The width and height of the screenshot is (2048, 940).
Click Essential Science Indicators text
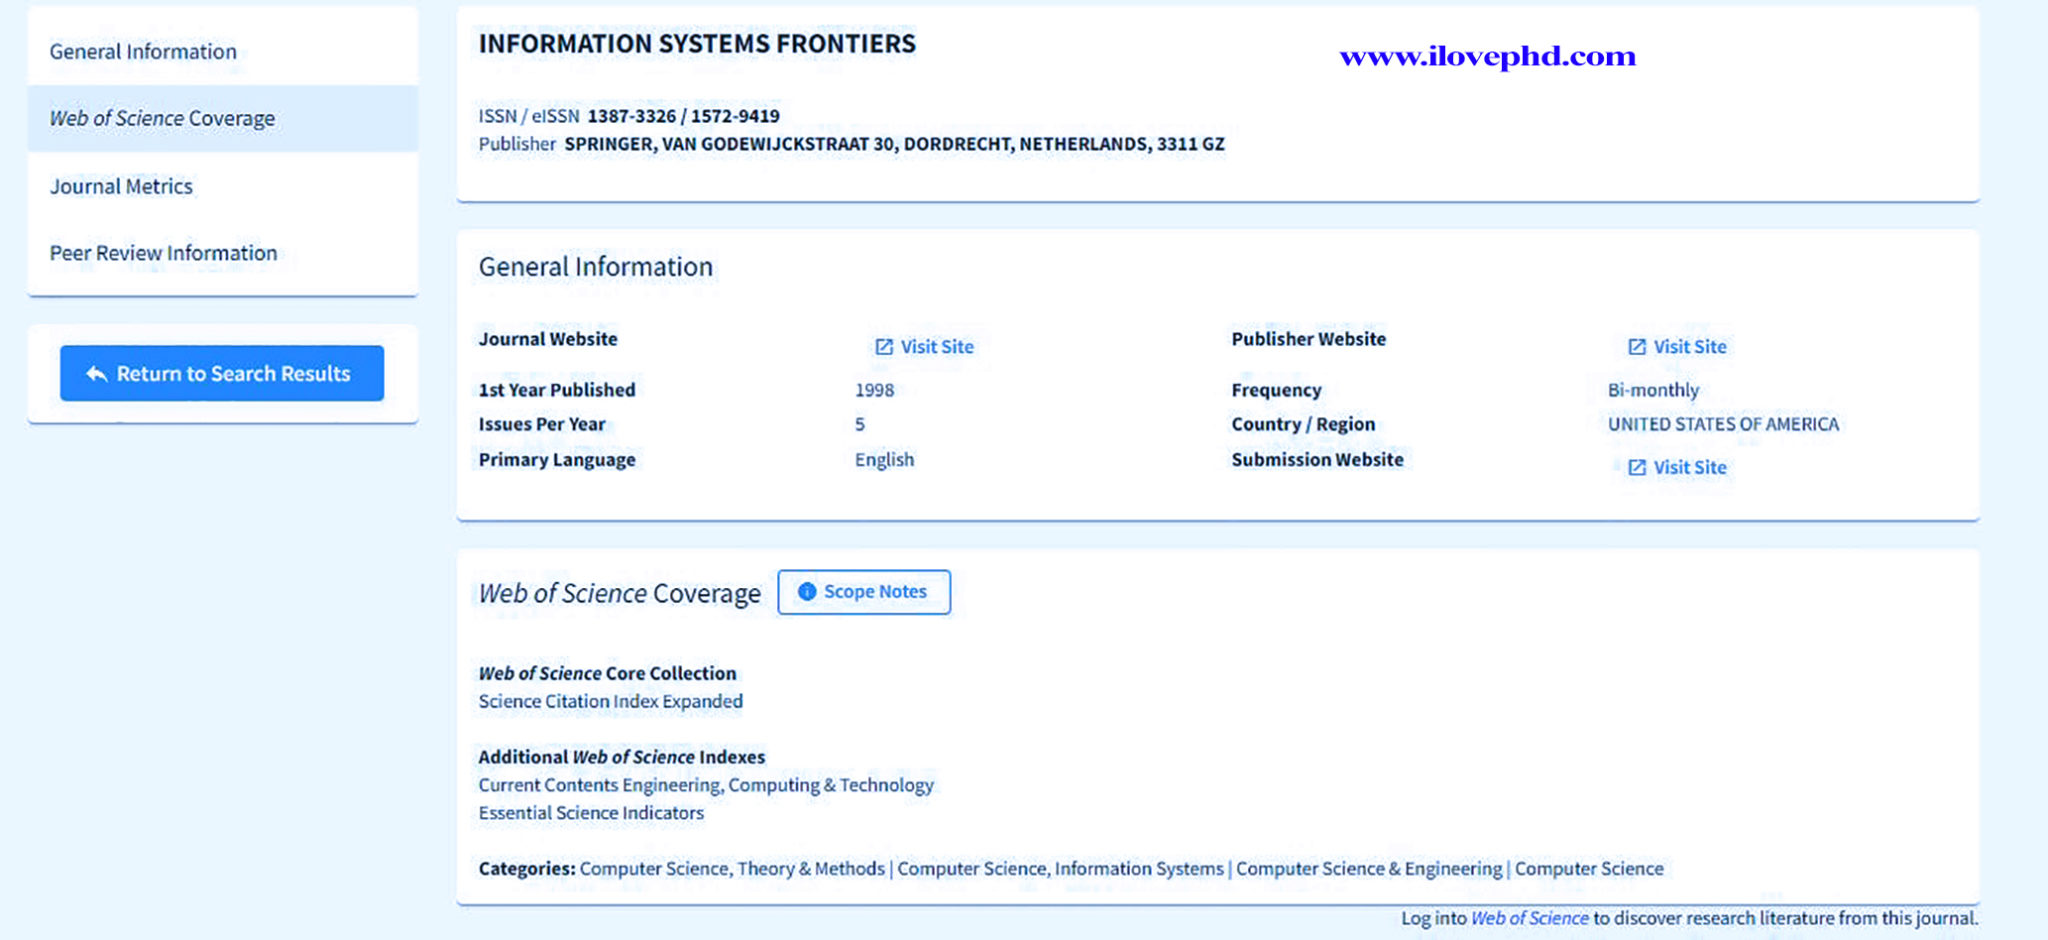point(591,813)
